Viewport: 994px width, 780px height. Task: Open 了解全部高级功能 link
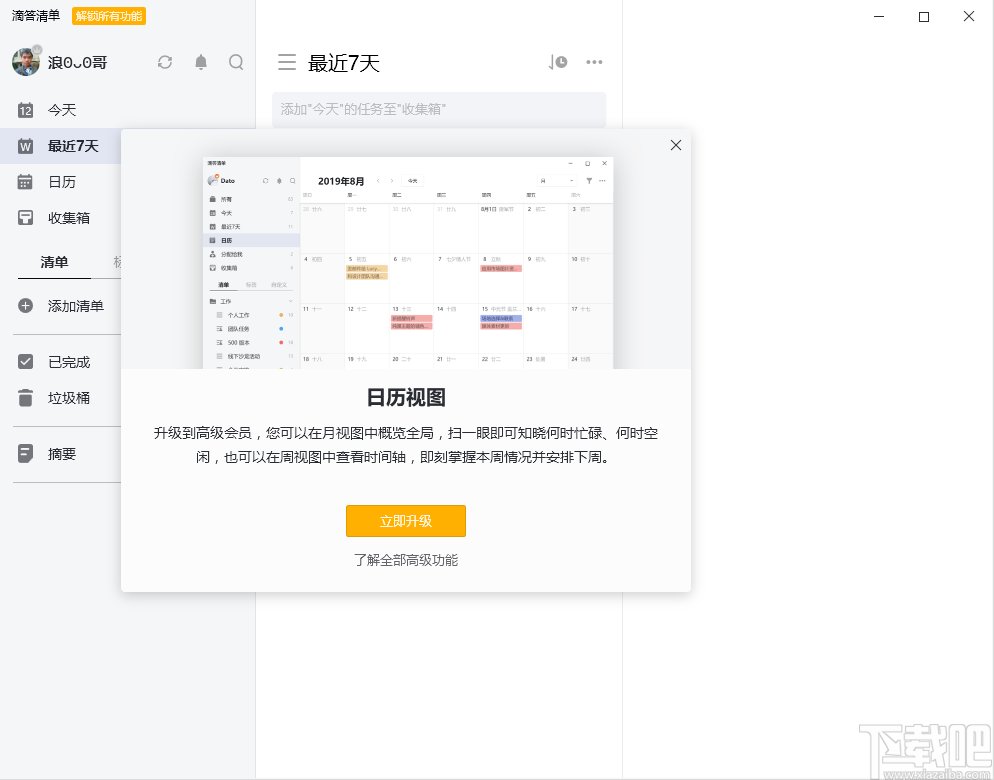click(x=405, y=560)
